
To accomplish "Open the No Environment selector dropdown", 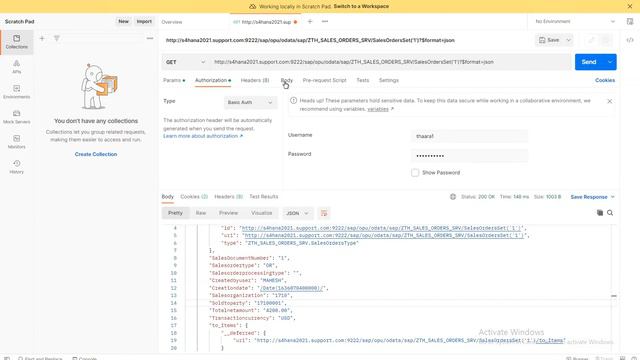I will 575,22.
